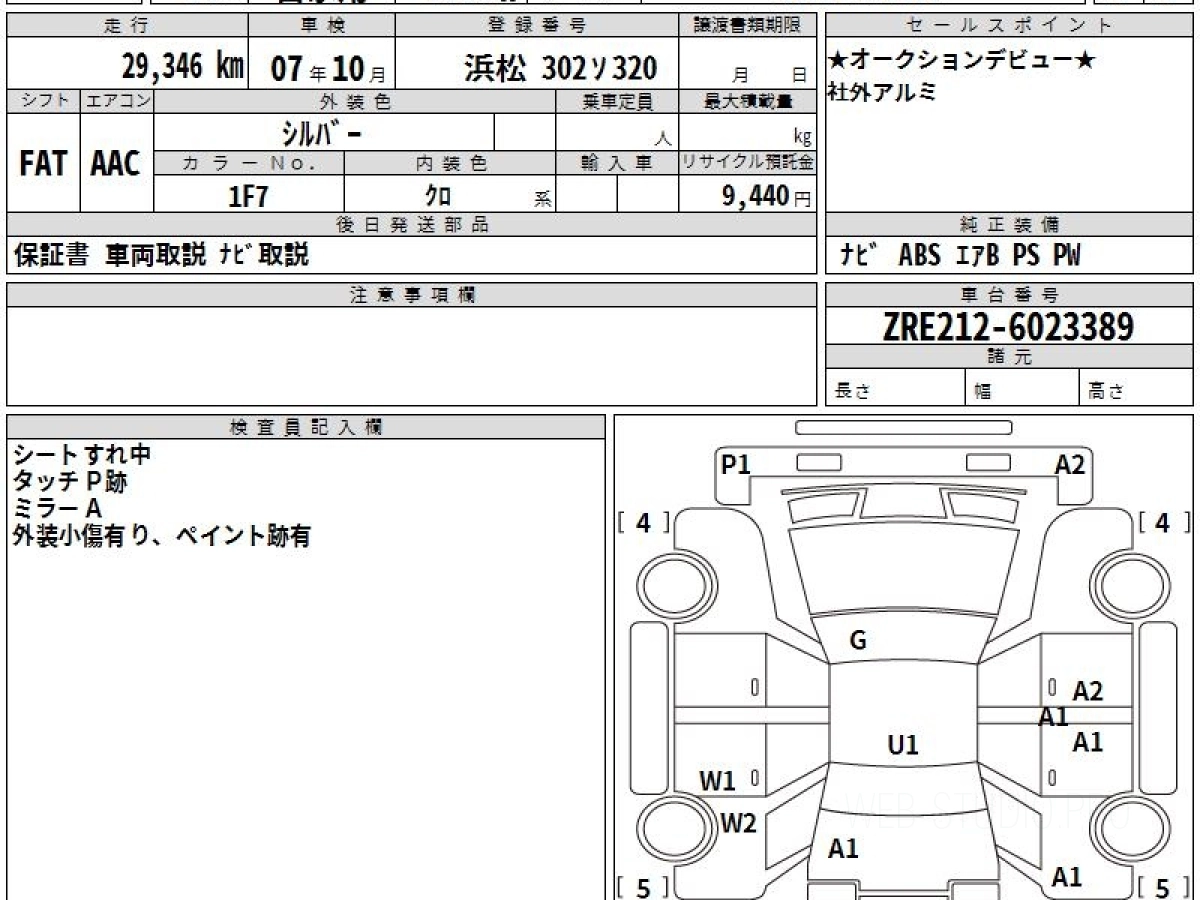The image size is (1200, 900).
Task: Select the 走行 header cell
Action: pyautogui.click(x=126, y=26)
